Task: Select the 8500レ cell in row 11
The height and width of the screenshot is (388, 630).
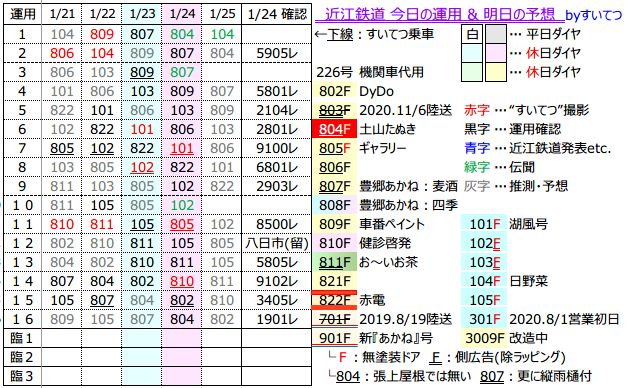Action: pos(277,224)
